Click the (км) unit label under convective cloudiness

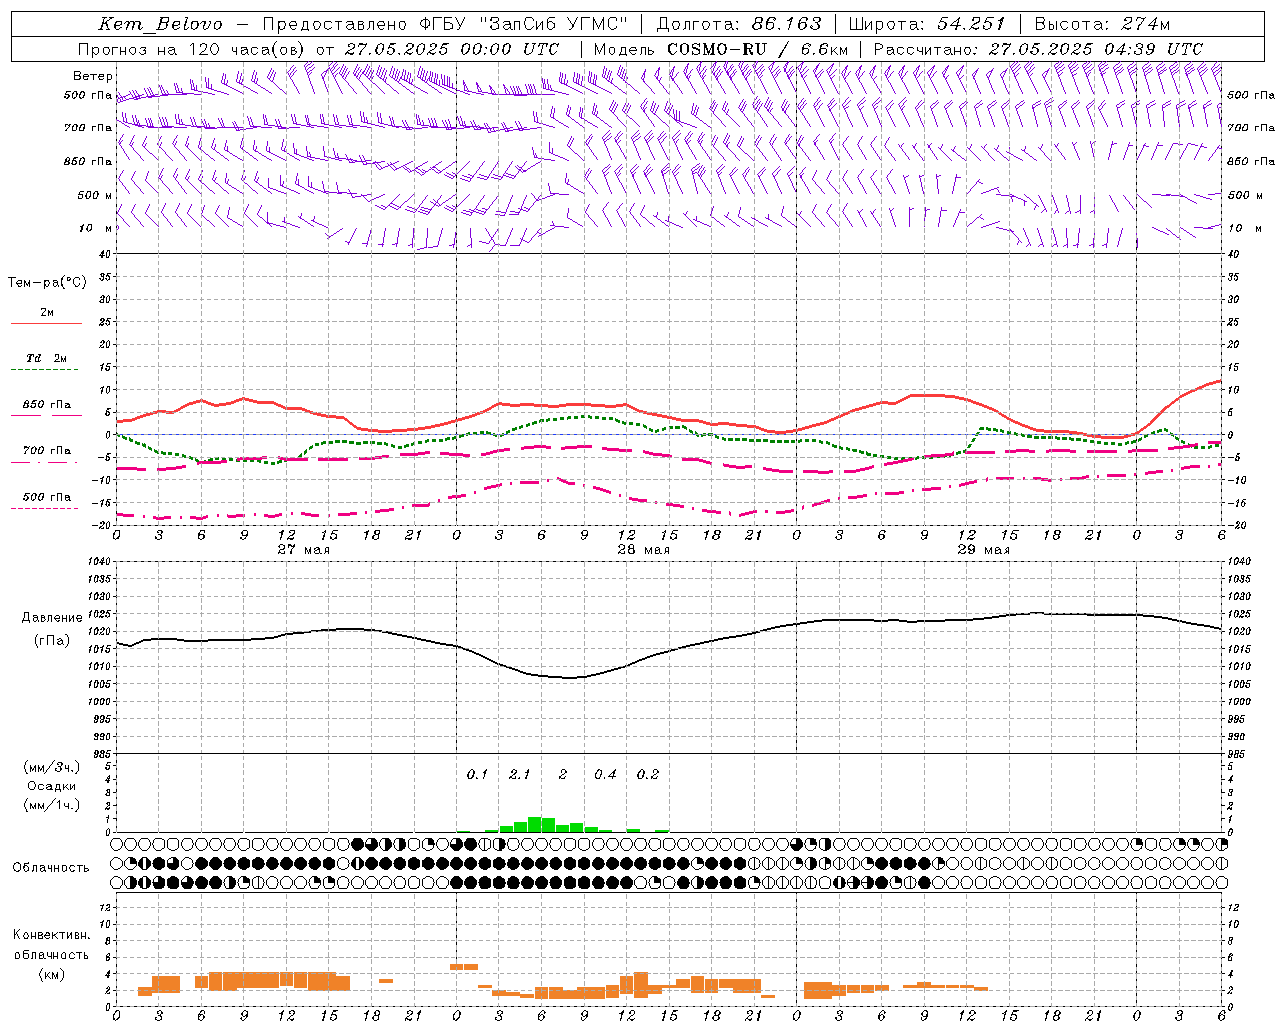click(x=51, y=974)
